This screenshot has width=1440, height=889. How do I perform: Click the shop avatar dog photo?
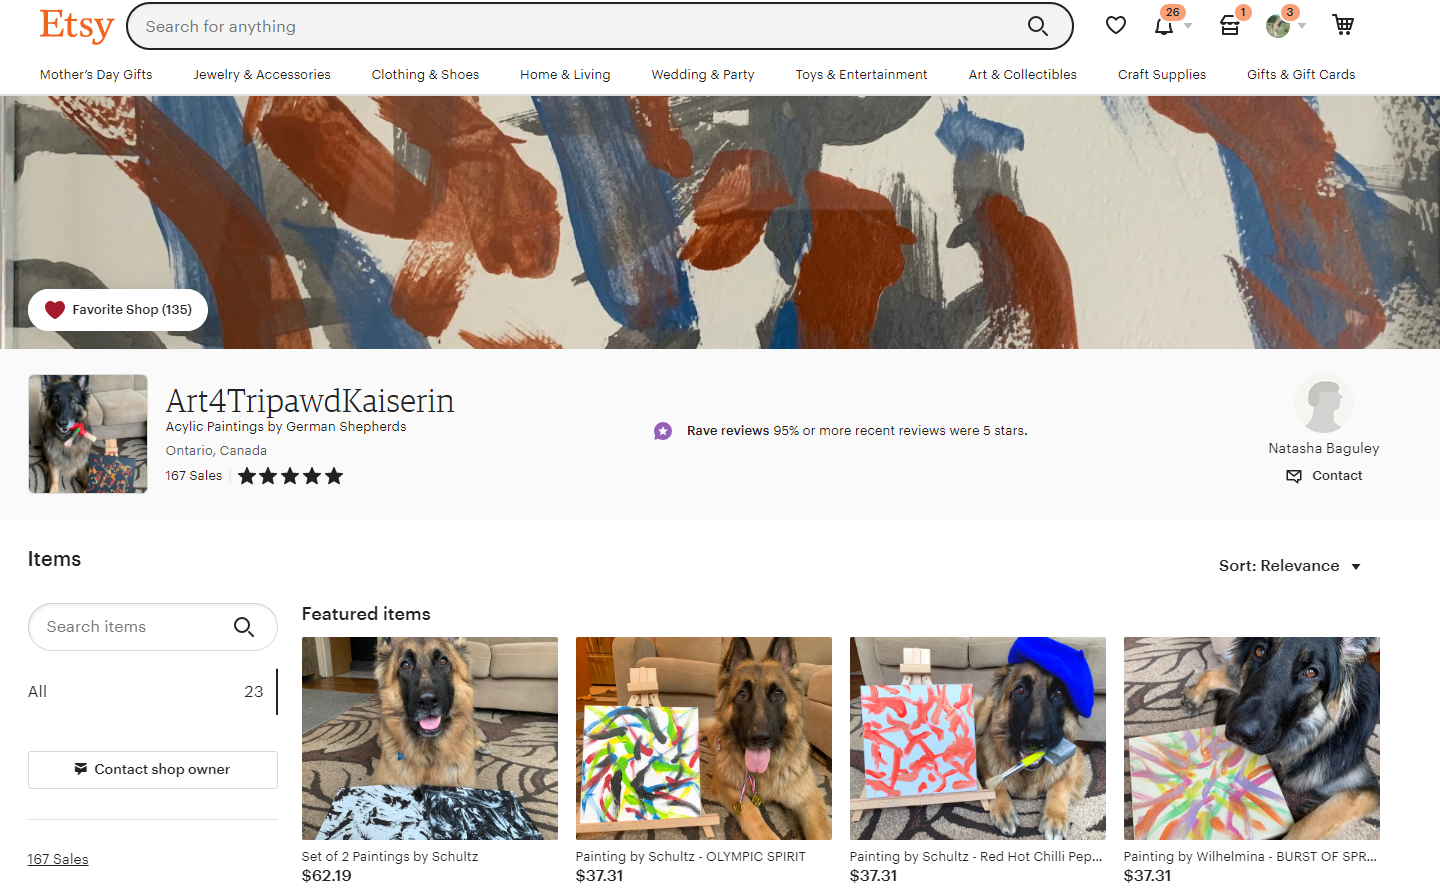pos(88,434)
